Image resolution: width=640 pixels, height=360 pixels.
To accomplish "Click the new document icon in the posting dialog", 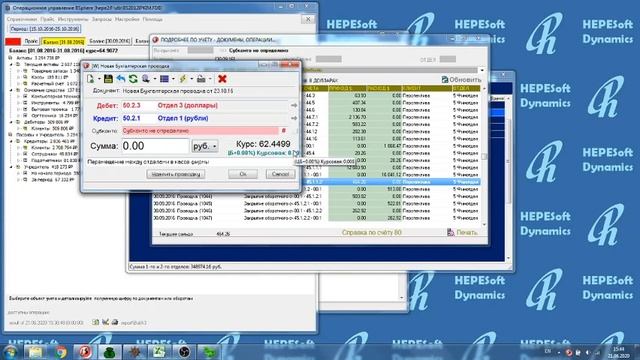I will point(91,79).
